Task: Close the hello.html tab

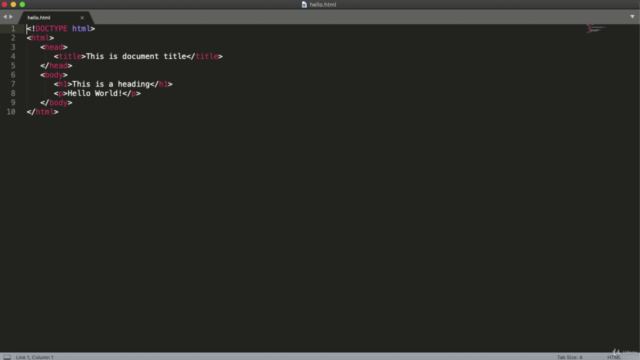Action: [82, 18]
